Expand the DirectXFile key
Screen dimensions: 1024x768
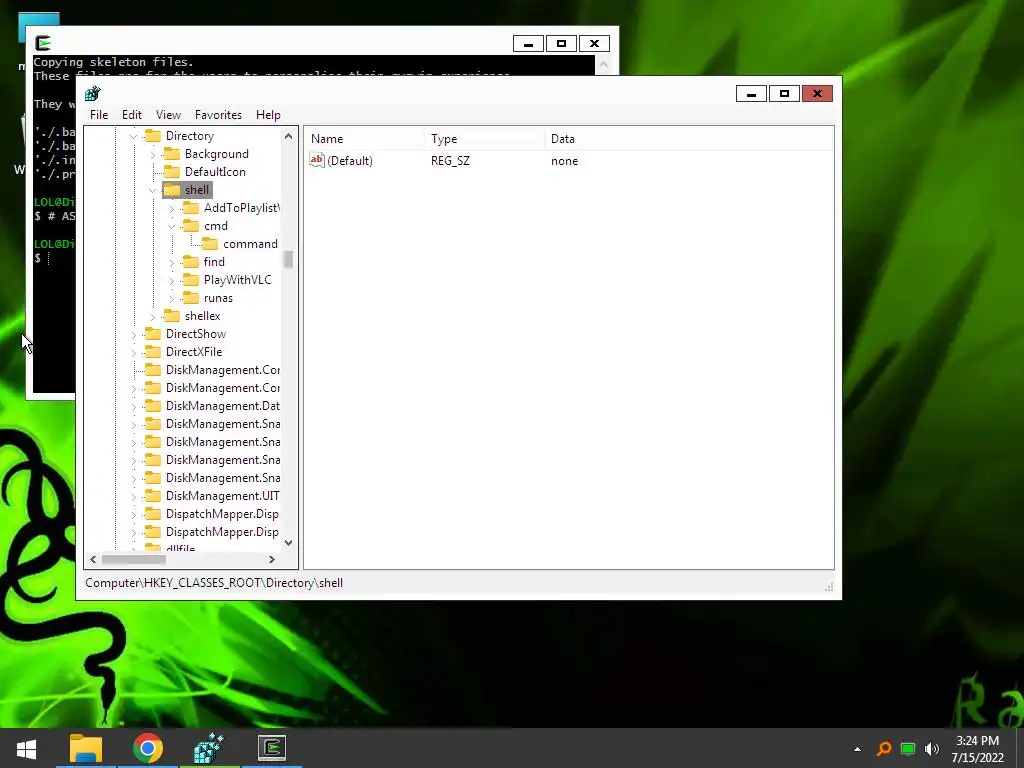pos(133,353)
